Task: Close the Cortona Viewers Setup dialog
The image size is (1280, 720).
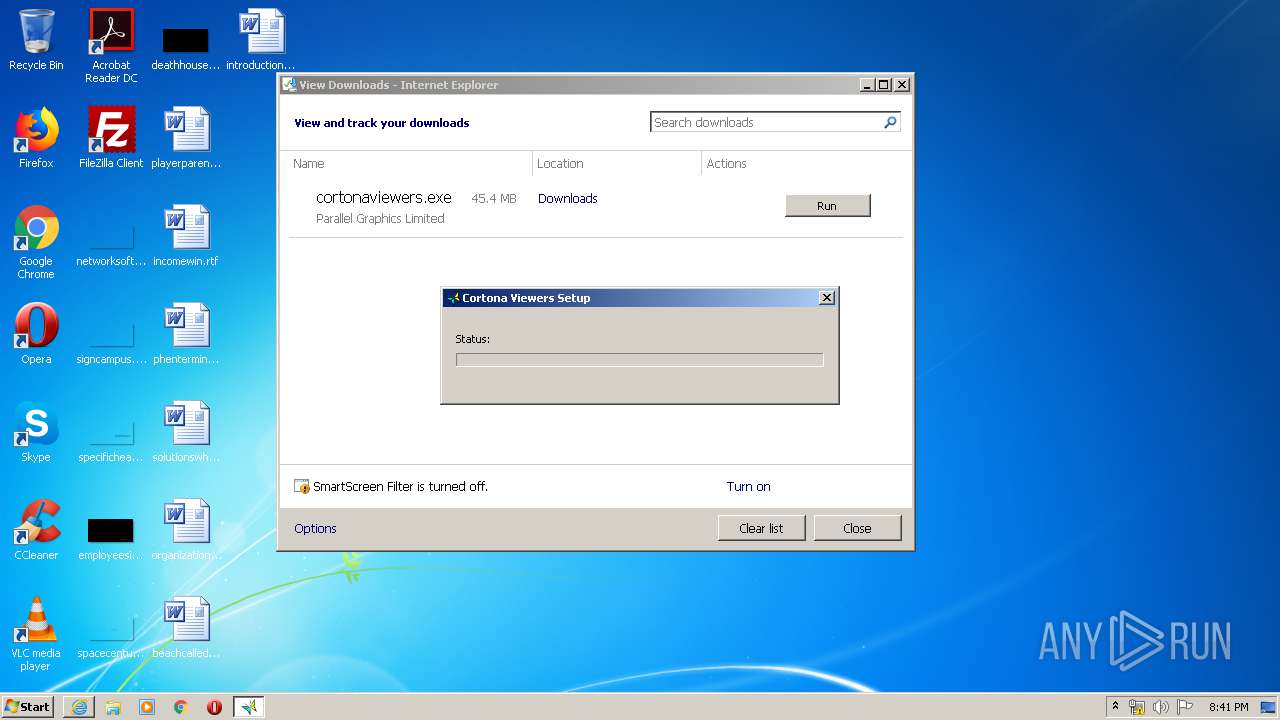Action: point(827,298)
